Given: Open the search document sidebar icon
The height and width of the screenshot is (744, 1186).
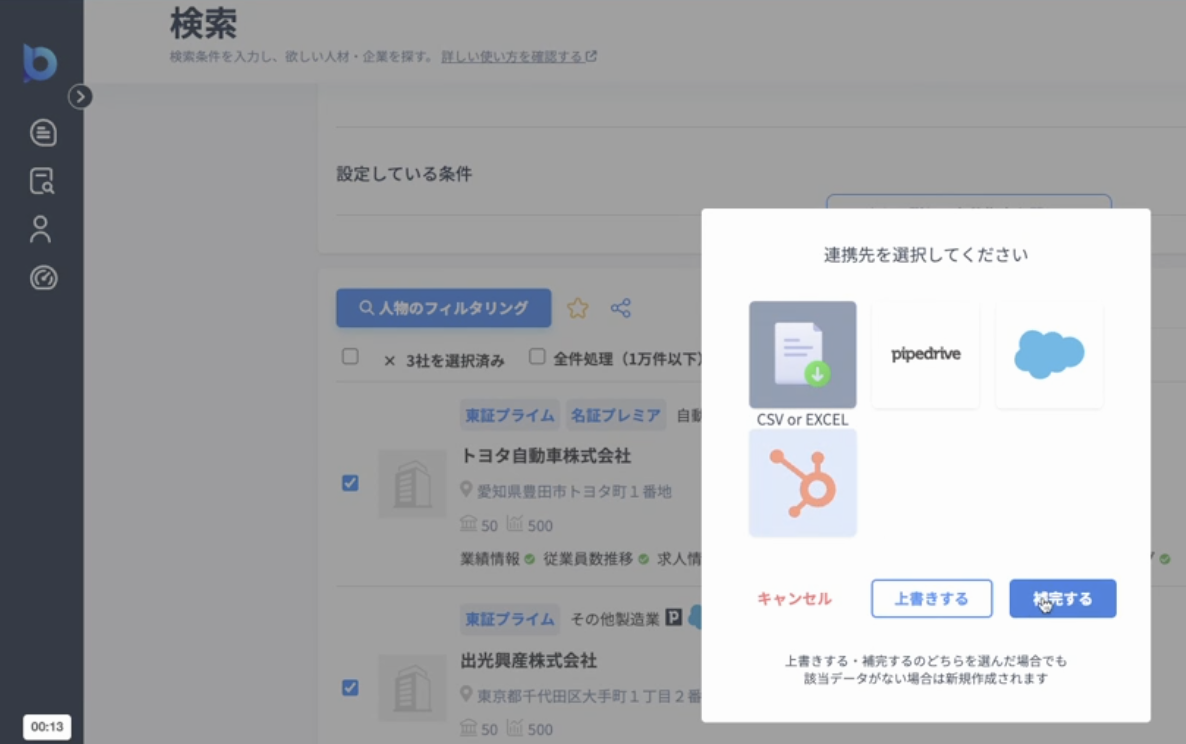Looking at the screenshot, I should (x=42, y=181).
